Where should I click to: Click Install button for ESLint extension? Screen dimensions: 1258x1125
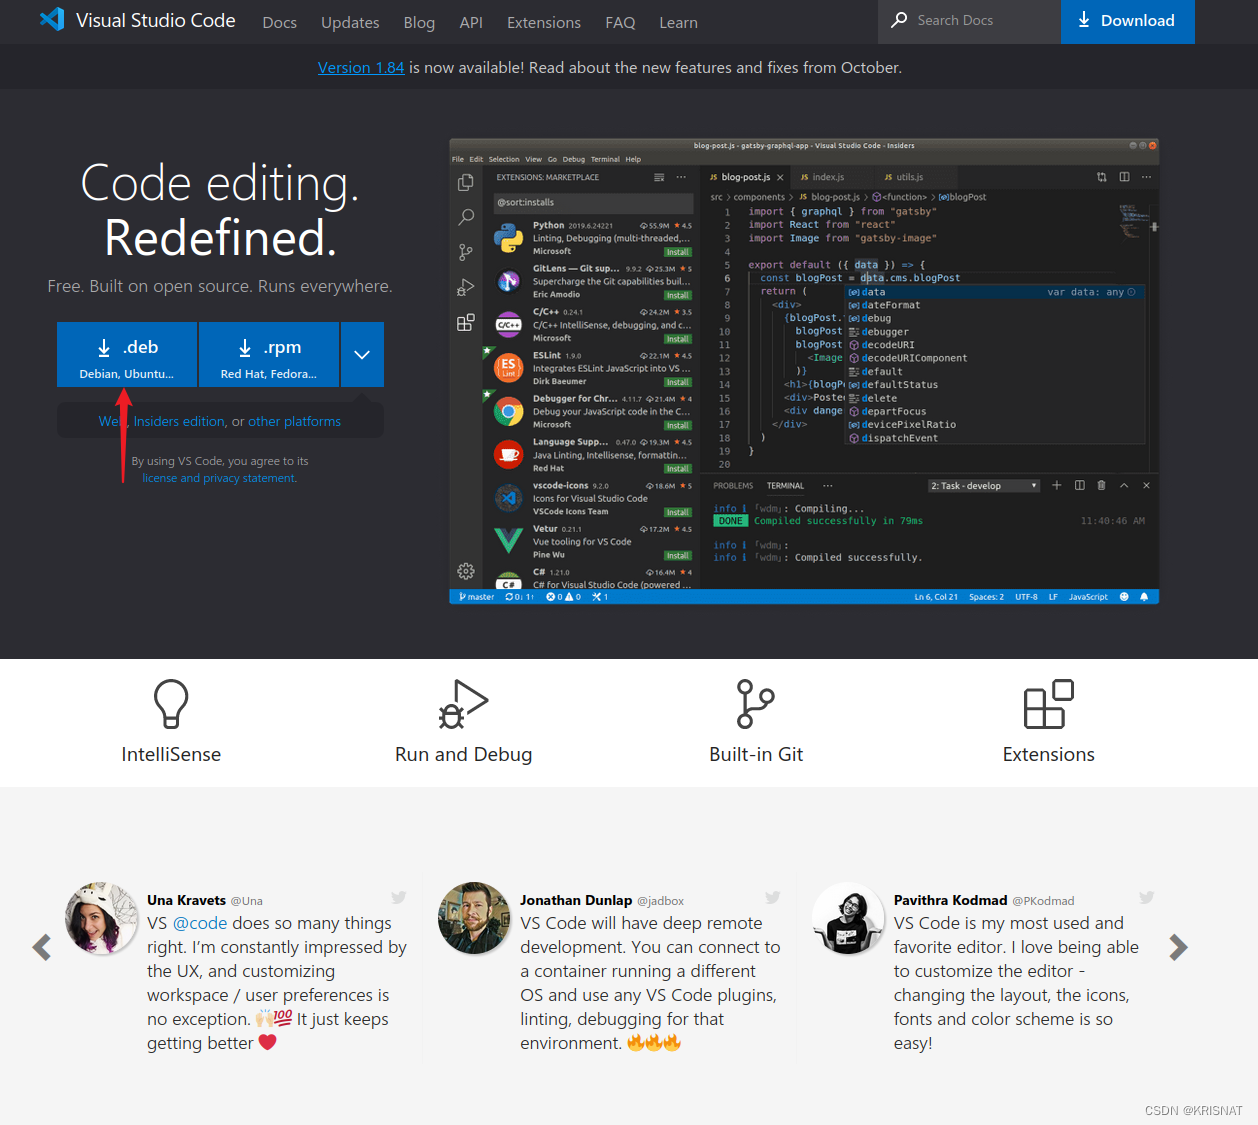tap(678, 382)
